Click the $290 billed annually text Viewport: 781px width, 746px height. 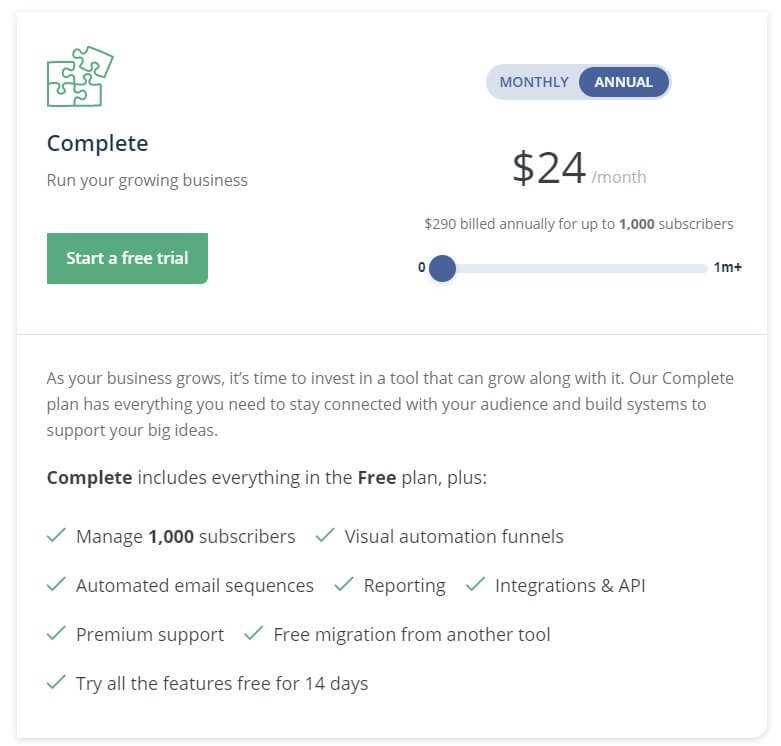[579, 224]
